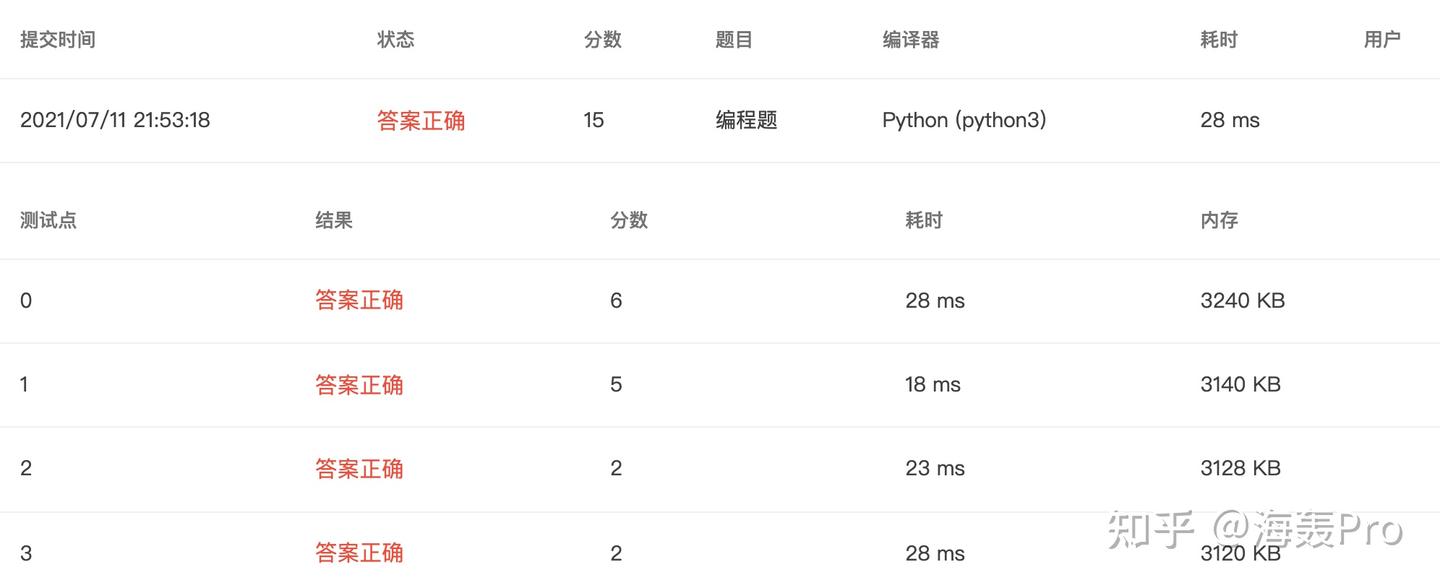1440x588 pixels.
Task: Click the 题目 column header
Action: [x=734, y=40]
